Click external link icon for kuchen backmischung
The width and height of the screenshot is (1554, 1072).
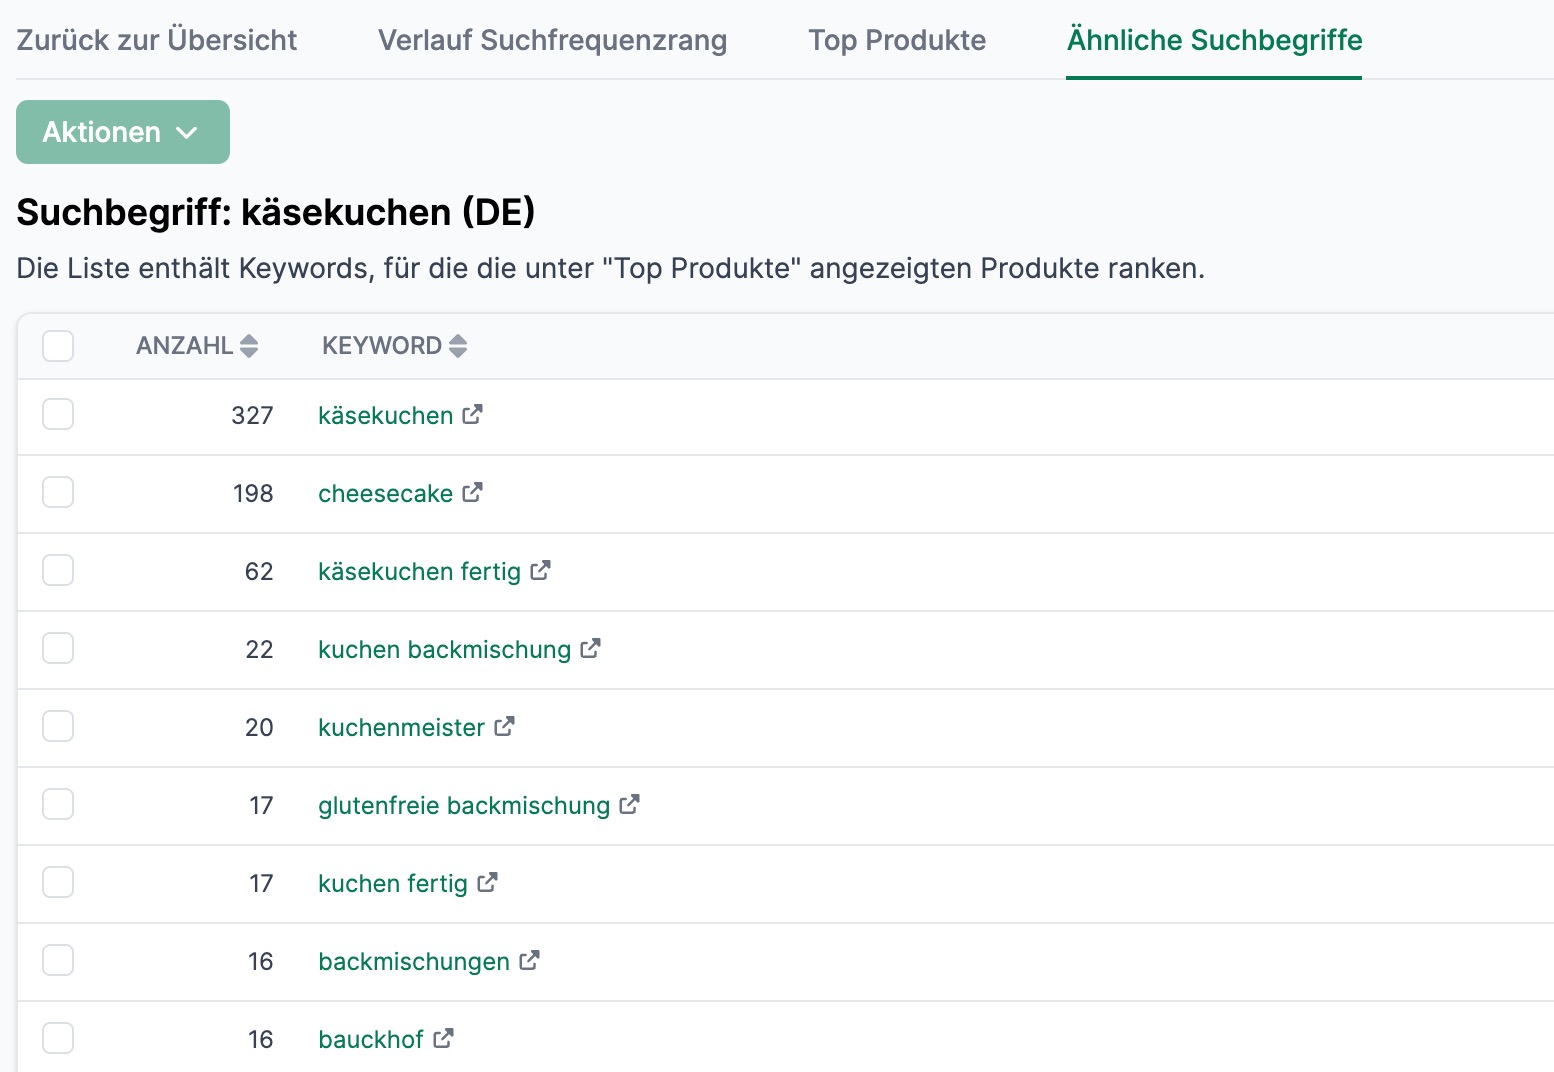click(591, 648)
